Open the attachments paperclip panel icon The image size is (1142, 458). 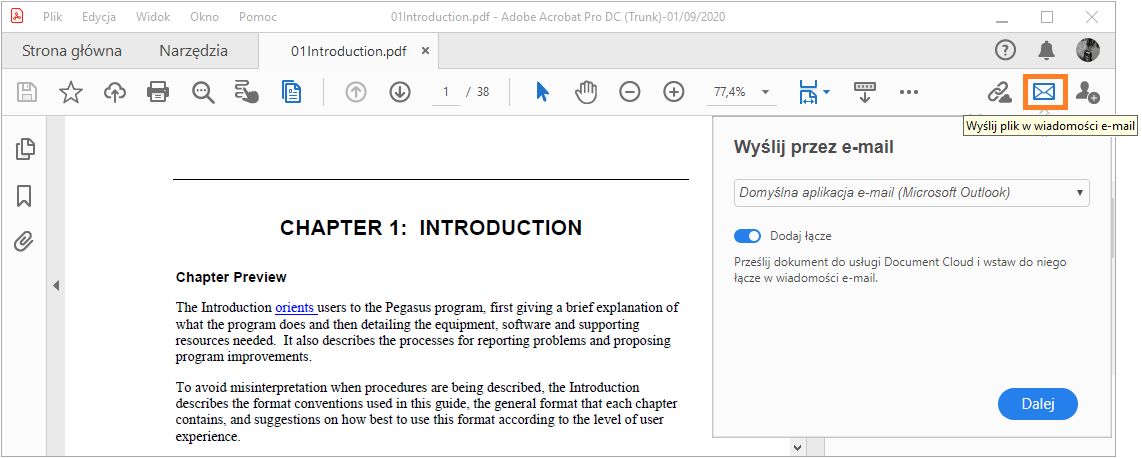click(x=24, y=242)
